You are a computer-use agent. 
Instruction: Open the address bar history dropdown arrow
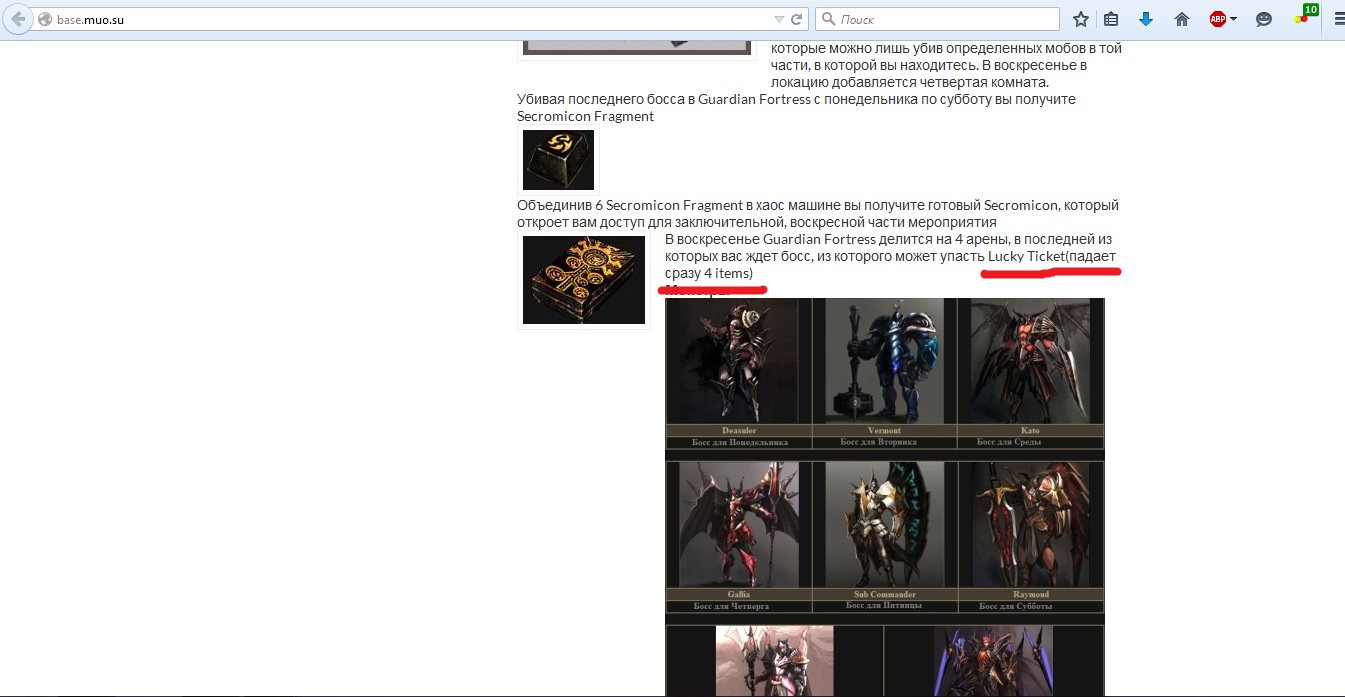pyautogui.click(x=779, y=19)
